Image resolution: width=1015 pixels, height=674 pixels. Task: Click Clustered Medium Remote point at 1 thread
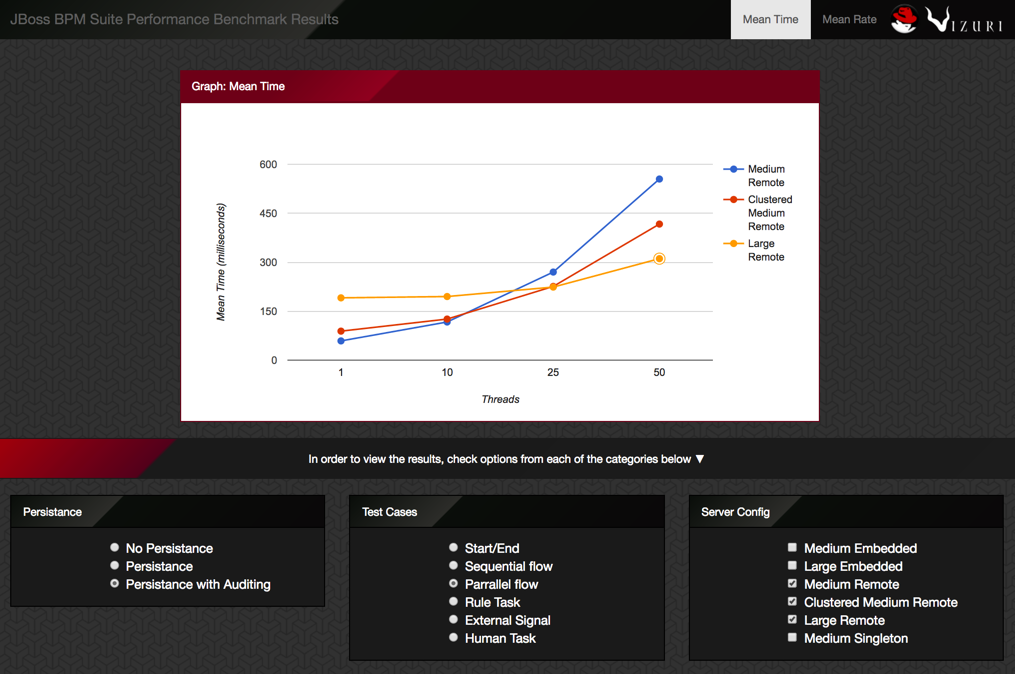coord(341,331)
